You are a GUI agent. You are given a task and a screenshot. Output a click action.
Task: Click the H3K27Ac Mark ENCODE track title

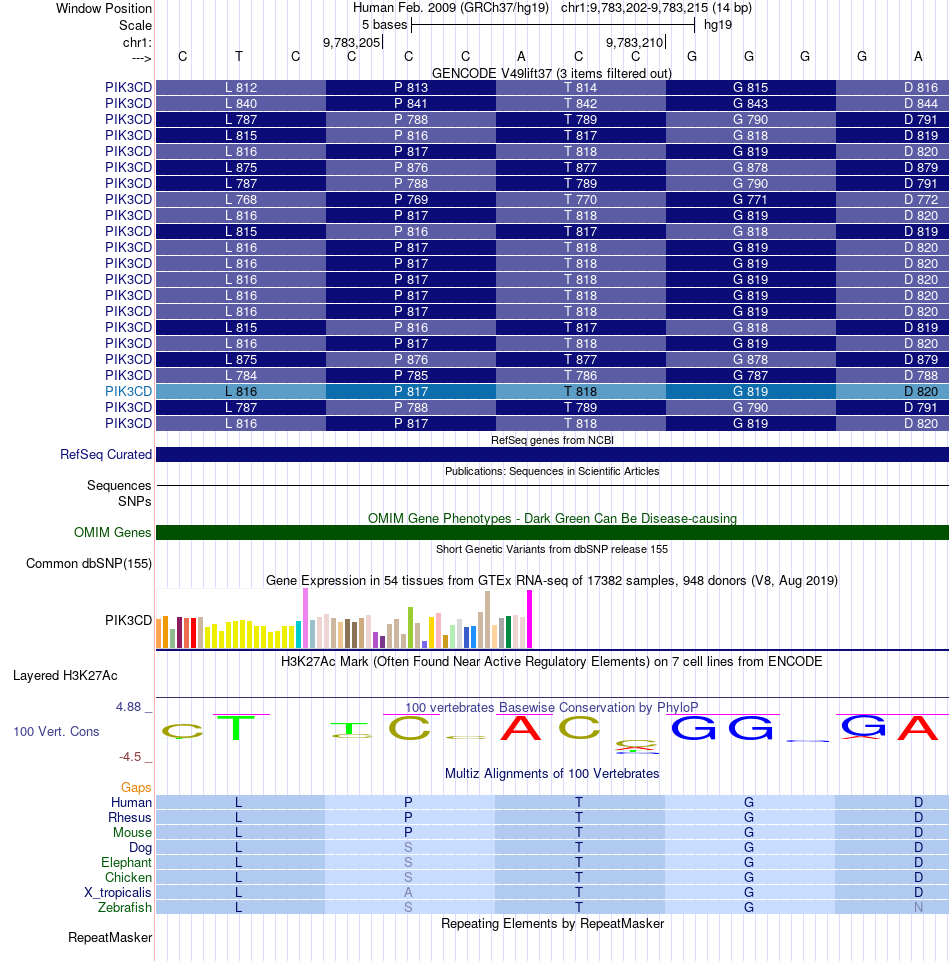(552, 661)
